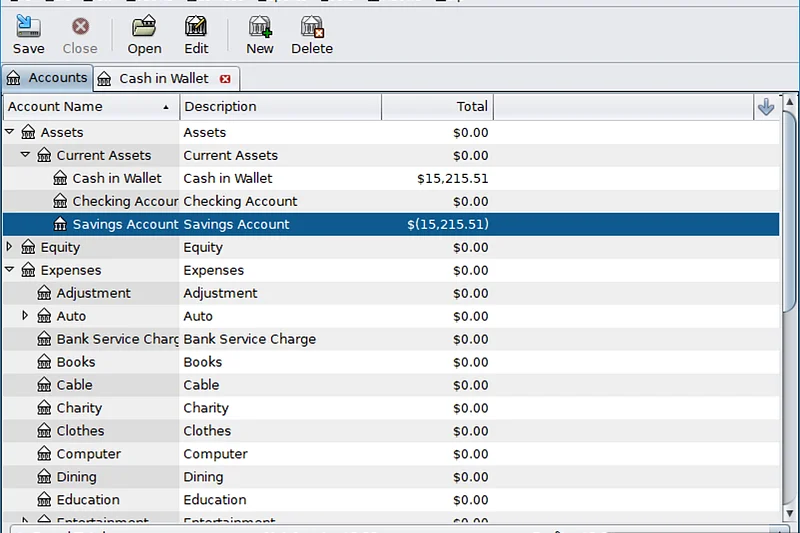Click the Open account toolbar icon
This screenshot has width=800, height=533.
pos(144,27)
